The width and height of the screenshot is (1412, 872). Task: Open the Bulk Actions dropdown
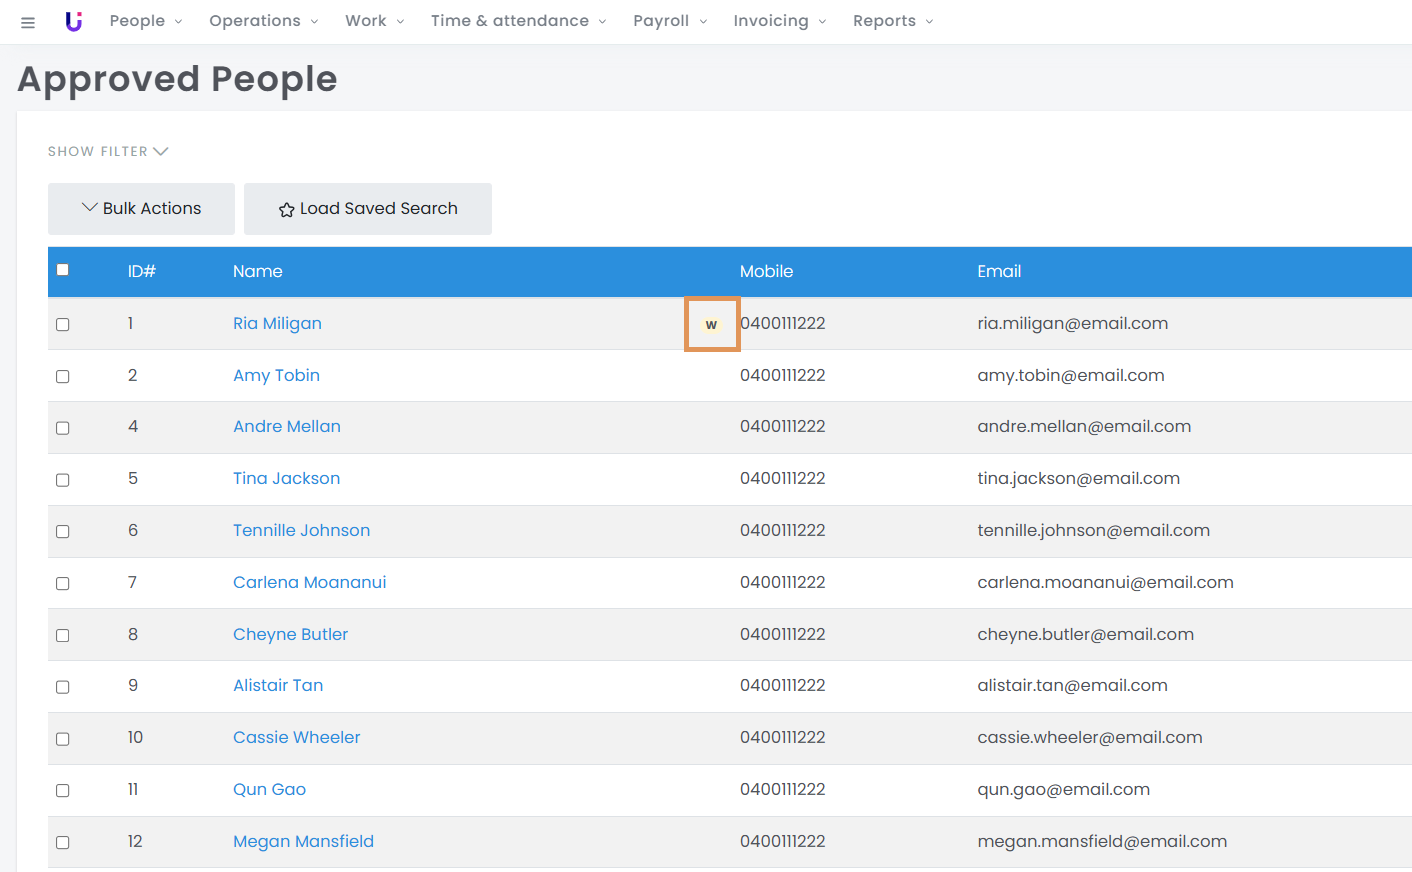(x=141, y=208)
